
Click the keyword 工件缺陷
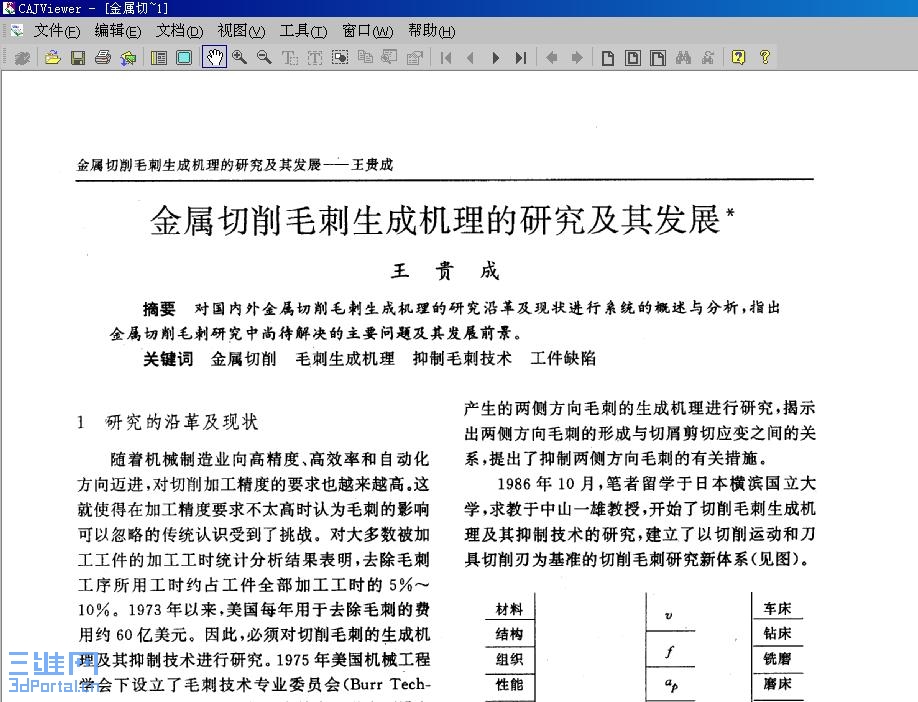(563, 358)
